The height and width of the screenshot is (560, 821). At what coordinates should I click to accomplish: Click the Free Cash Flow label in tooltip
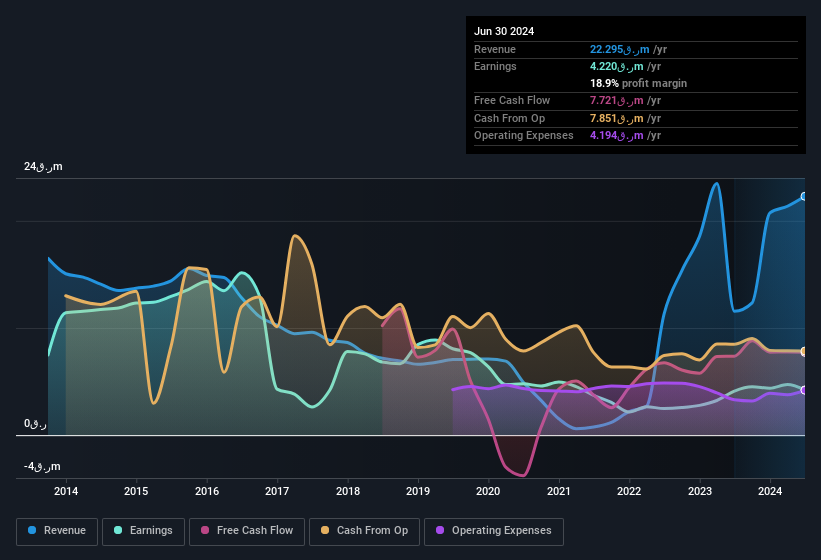click(x=512, y=100)
